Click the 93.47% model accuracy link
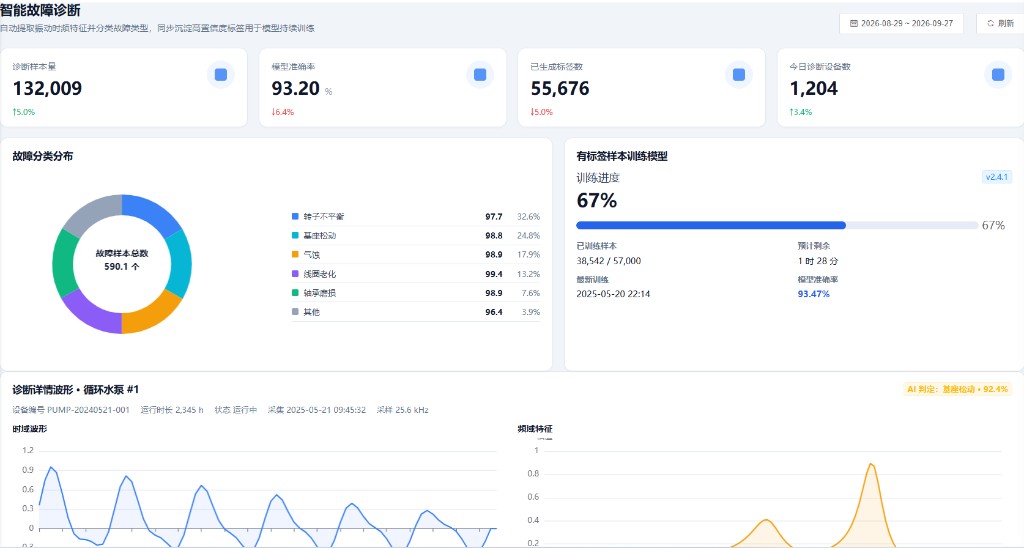Viewport: 1024px width, 548px height. [x=814, y=294]
